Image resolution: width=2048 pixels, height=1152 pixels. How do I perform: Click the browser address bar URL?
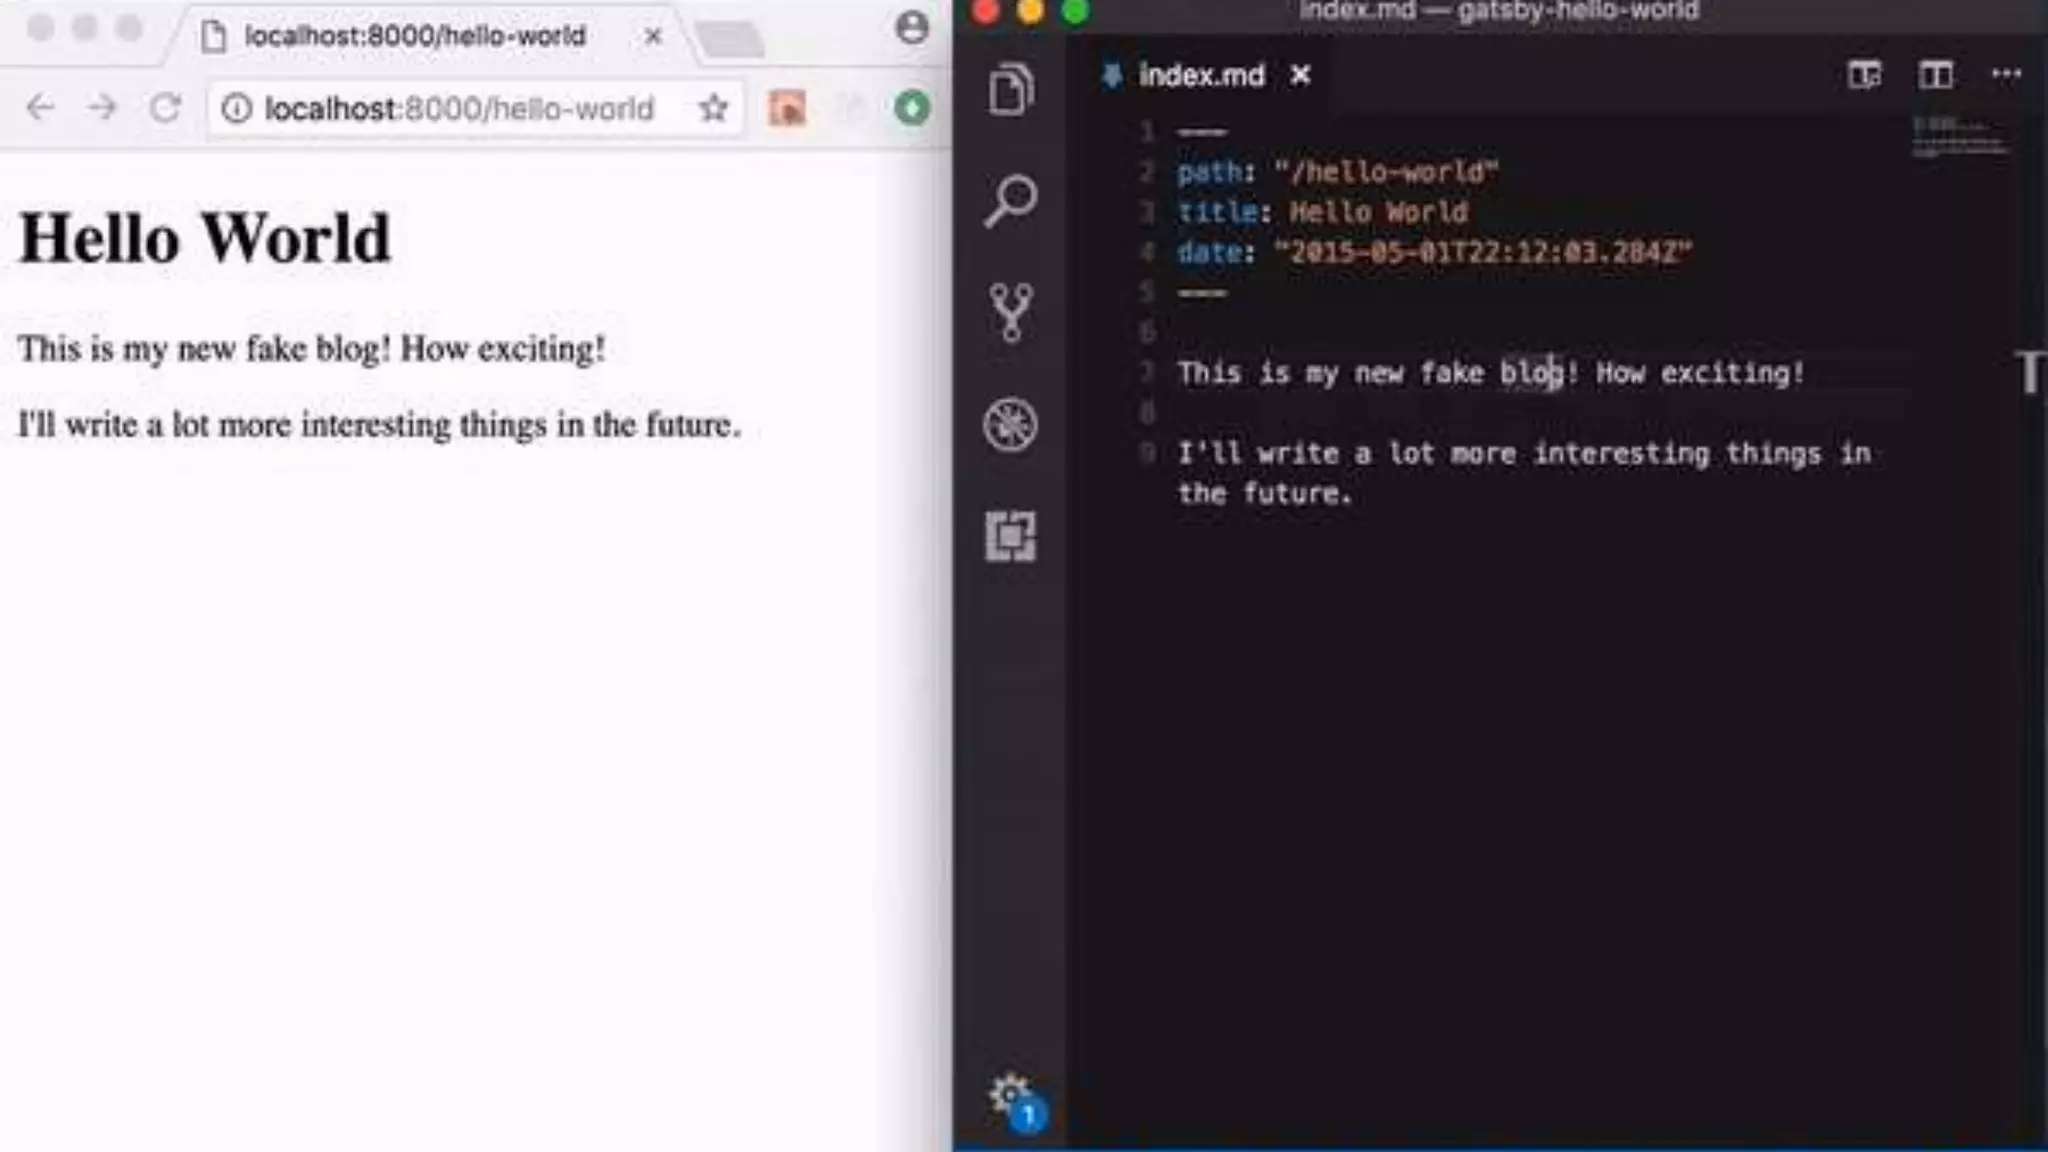coord(460,108)
